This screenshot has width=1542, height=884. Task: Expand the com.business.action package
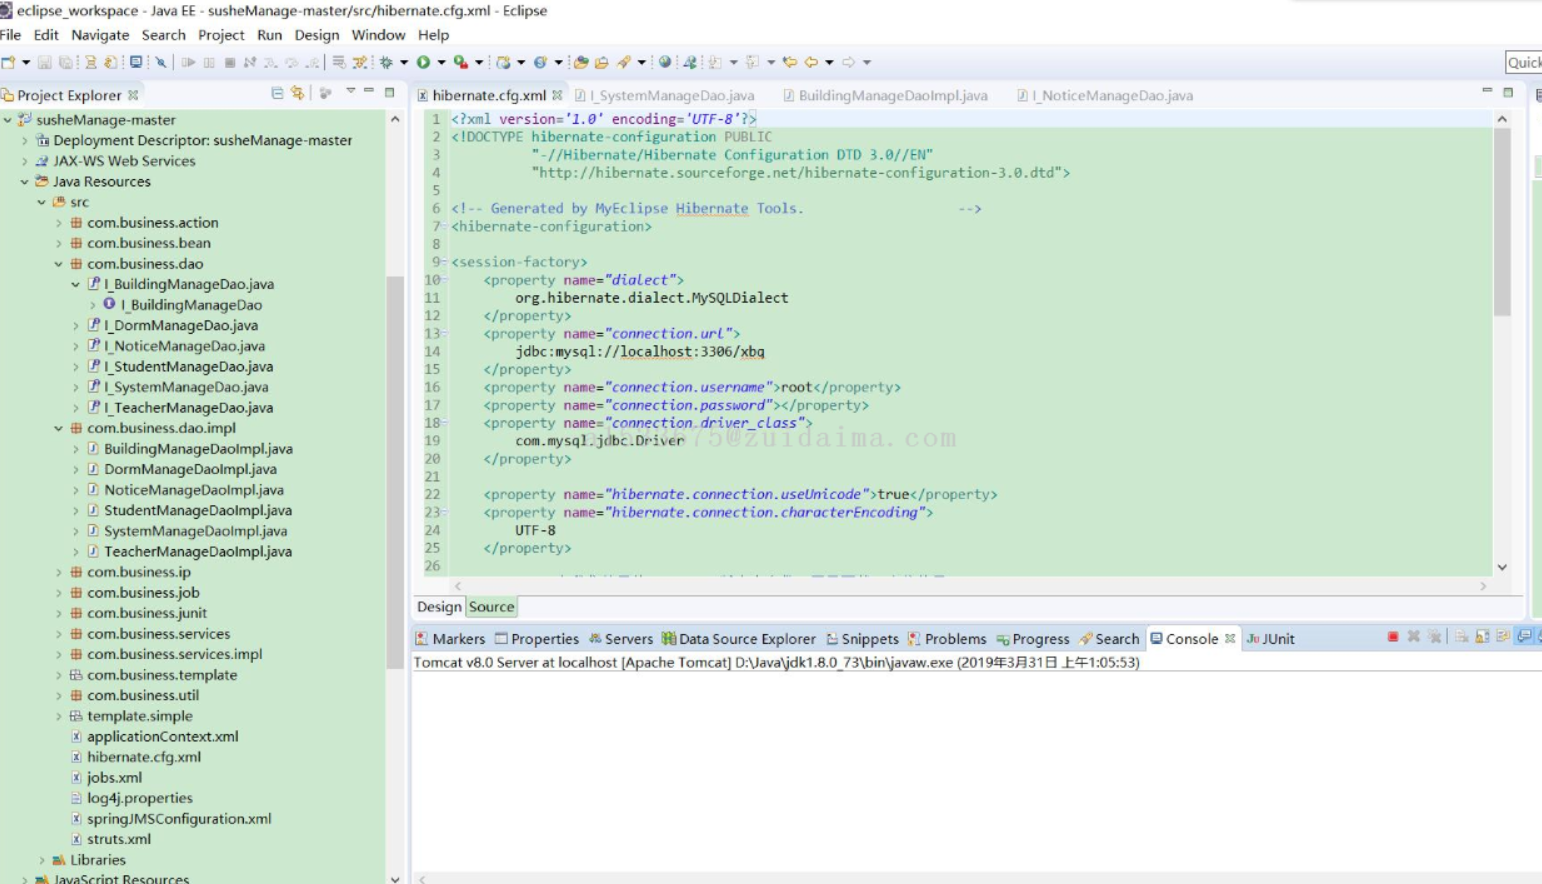point(59,222)
